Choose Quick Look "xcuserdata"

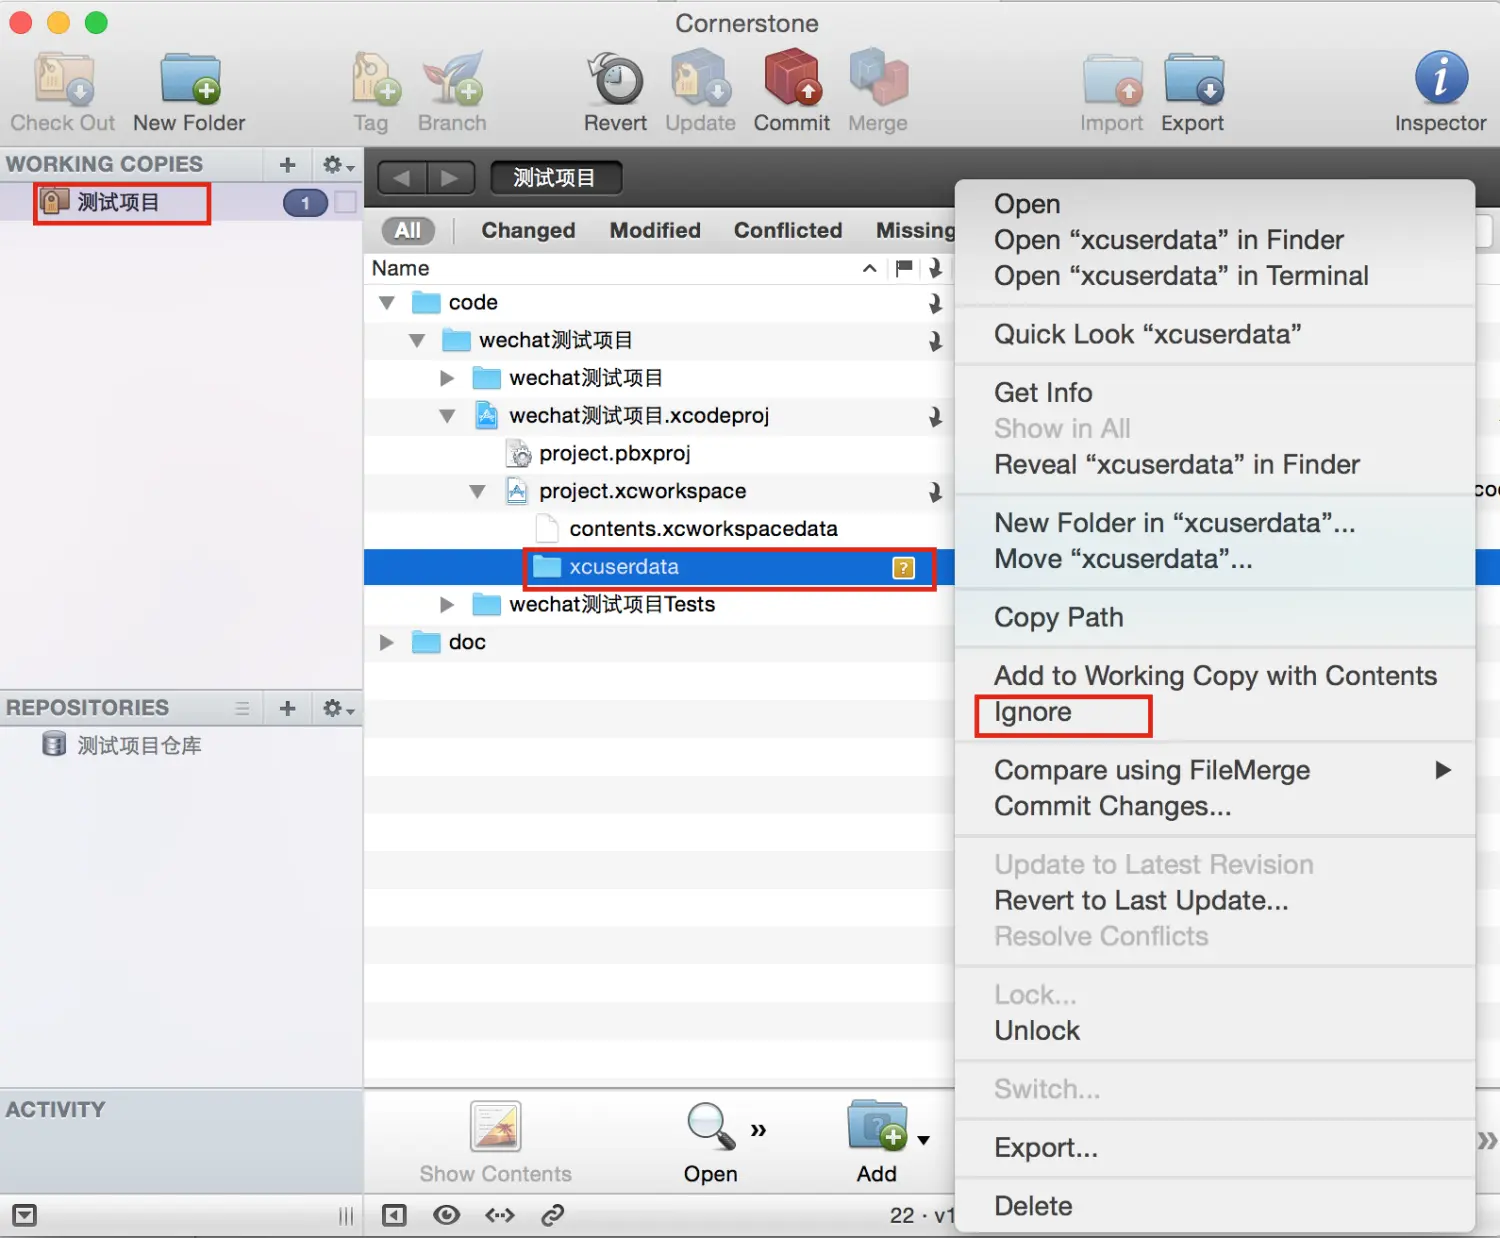click(1214, 334)
